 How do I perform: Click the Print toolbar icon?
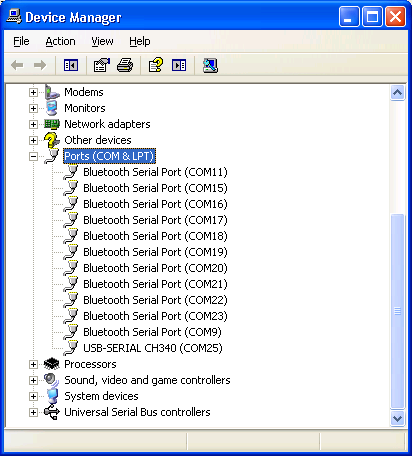point(125,65)
